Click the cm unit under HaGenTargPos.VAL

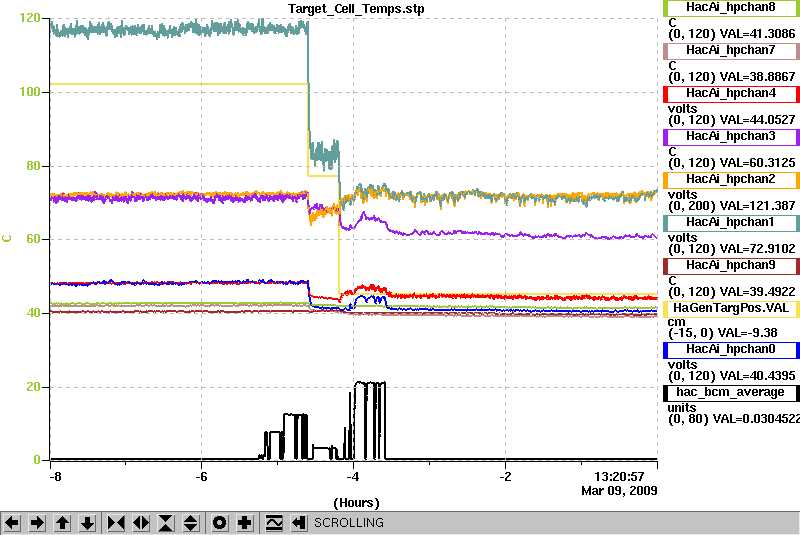[676, 322]
